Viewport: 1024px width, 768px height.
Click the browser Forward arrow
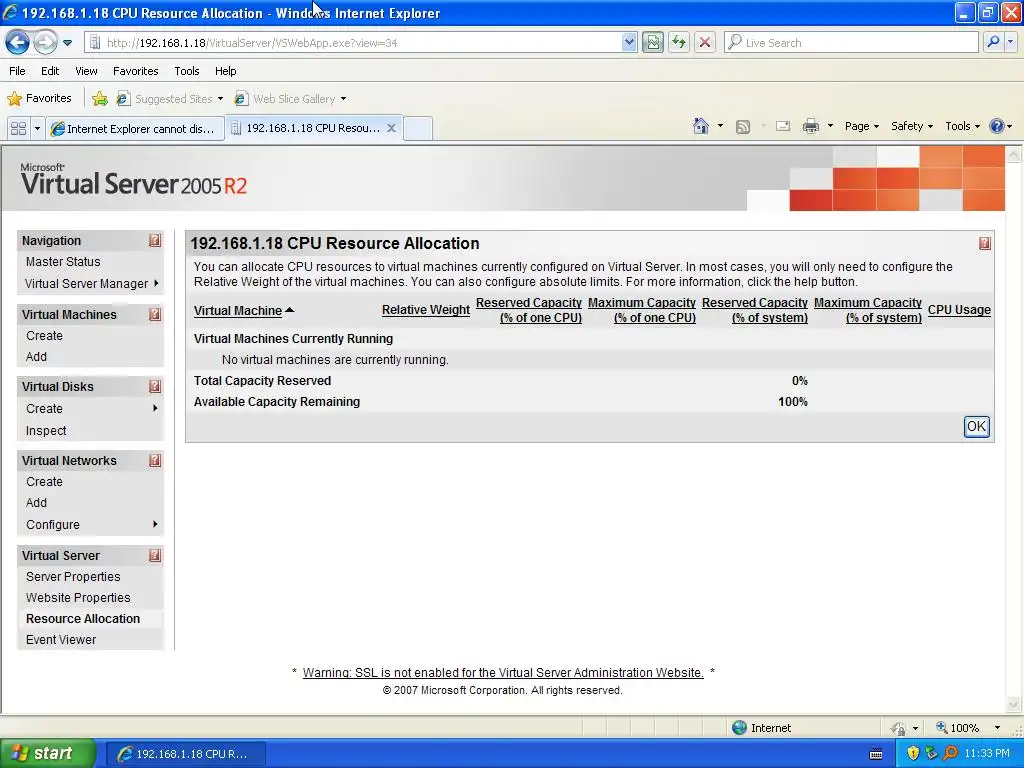click(x=44, y=42)
